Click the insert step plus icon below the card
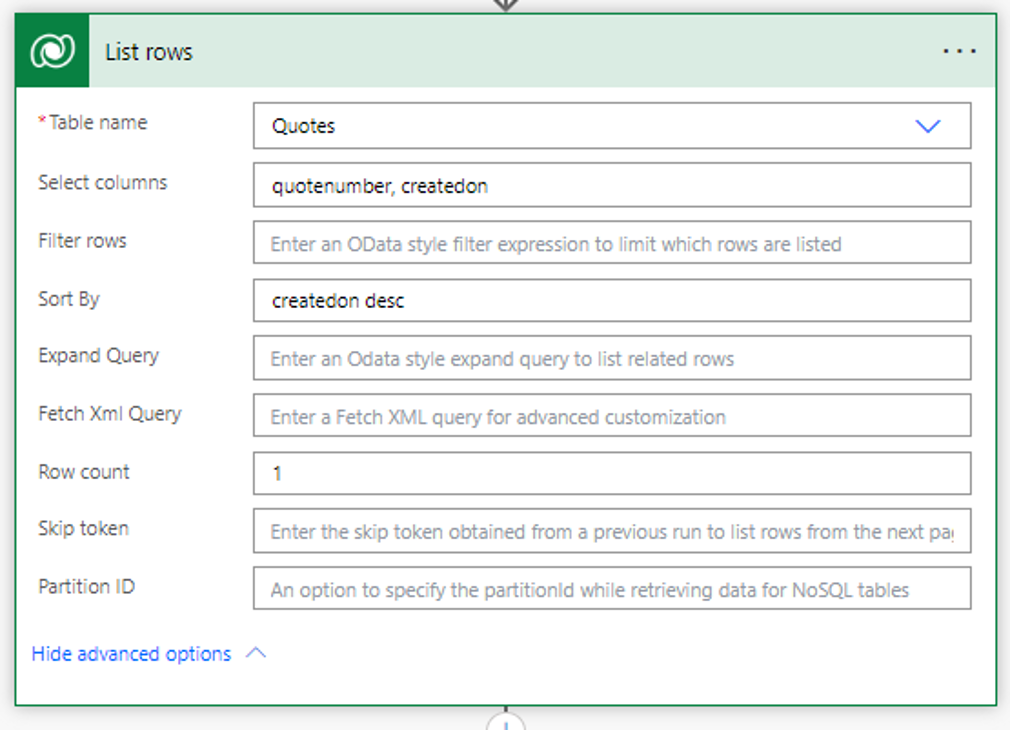The width and height of the screenshot is (1010, 730). tap(506, 722)
